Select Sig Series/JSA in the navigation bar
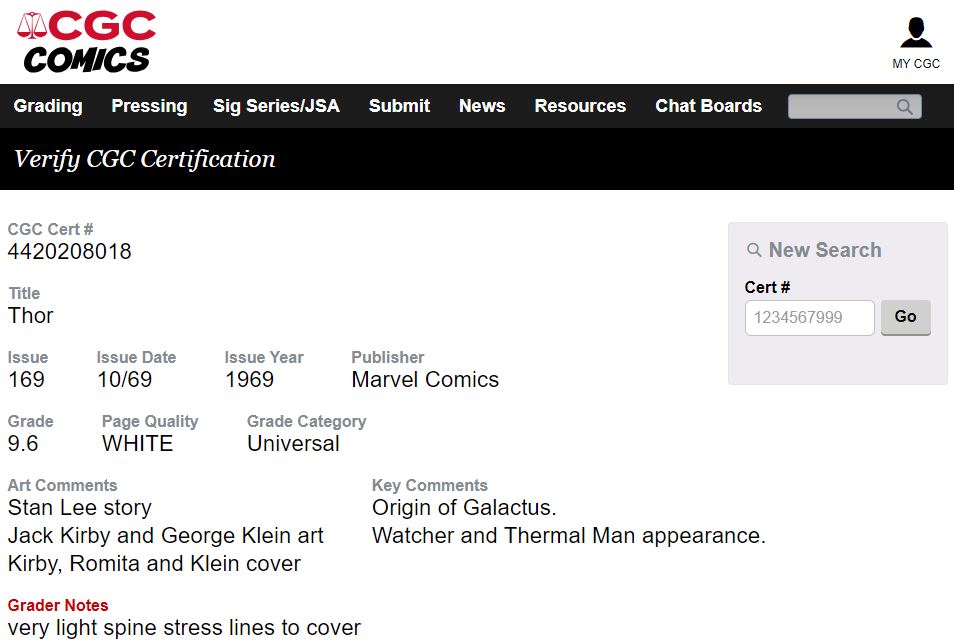This screenshot has height=643, width=954. (x=276, y=106)
